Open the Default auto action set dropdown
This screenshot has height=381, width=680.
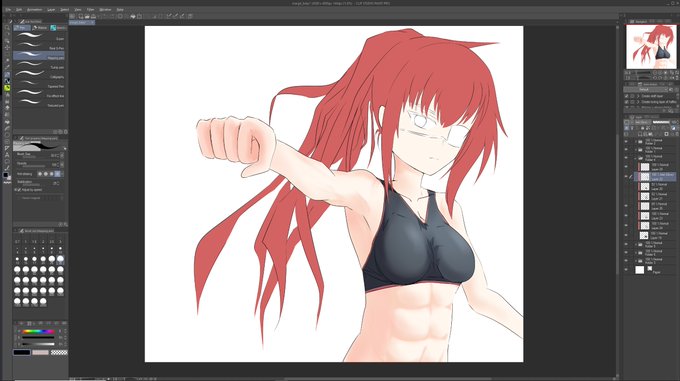646,89
